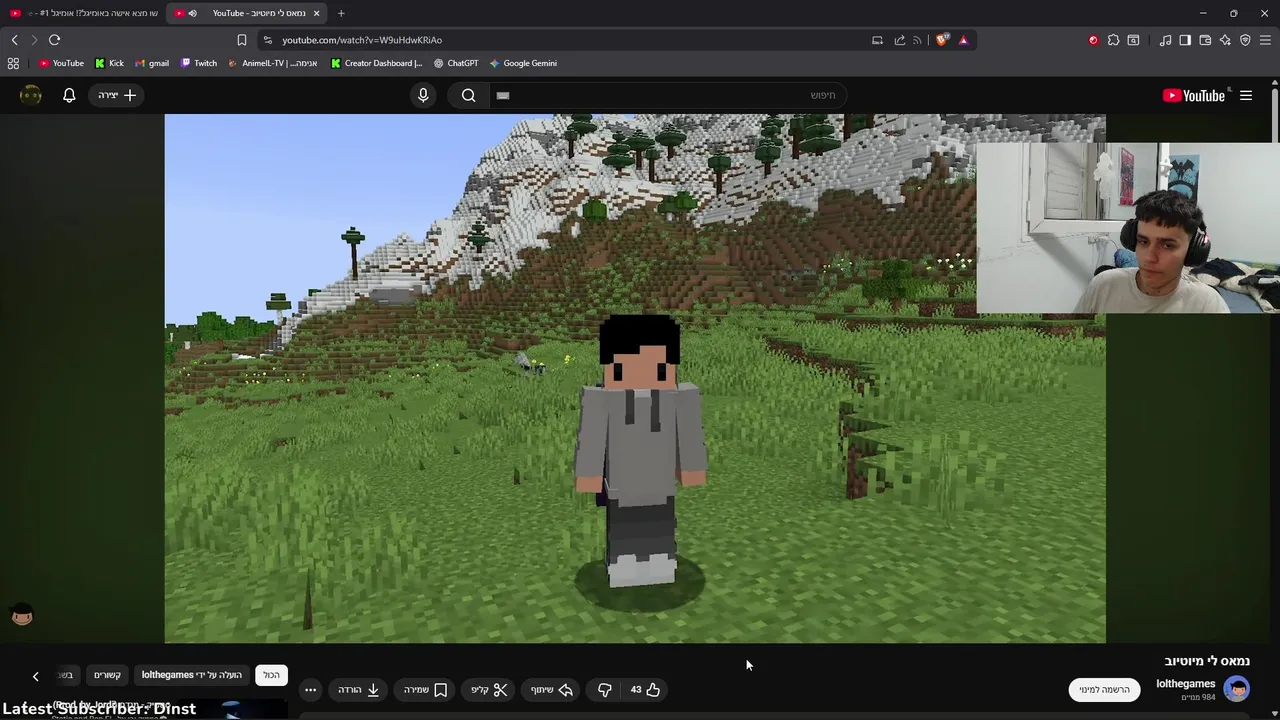Open site settings icon beside the URL
Screen dimensions: 1280x720
pyautogui.click(x=267, y=40)
